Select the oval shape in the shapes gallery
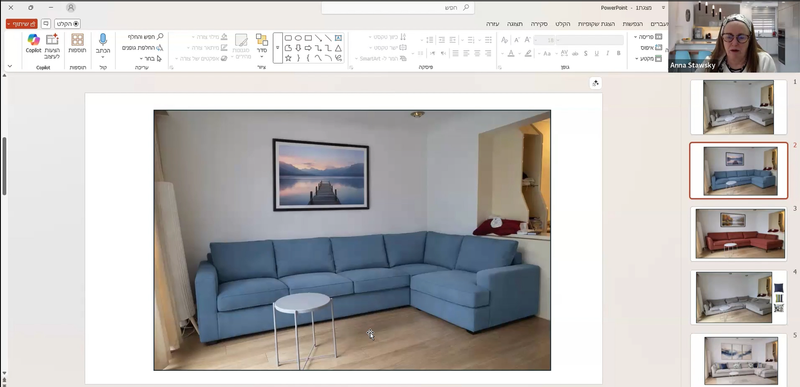Screen dimensions: 800x387 [x=298, y=38]
